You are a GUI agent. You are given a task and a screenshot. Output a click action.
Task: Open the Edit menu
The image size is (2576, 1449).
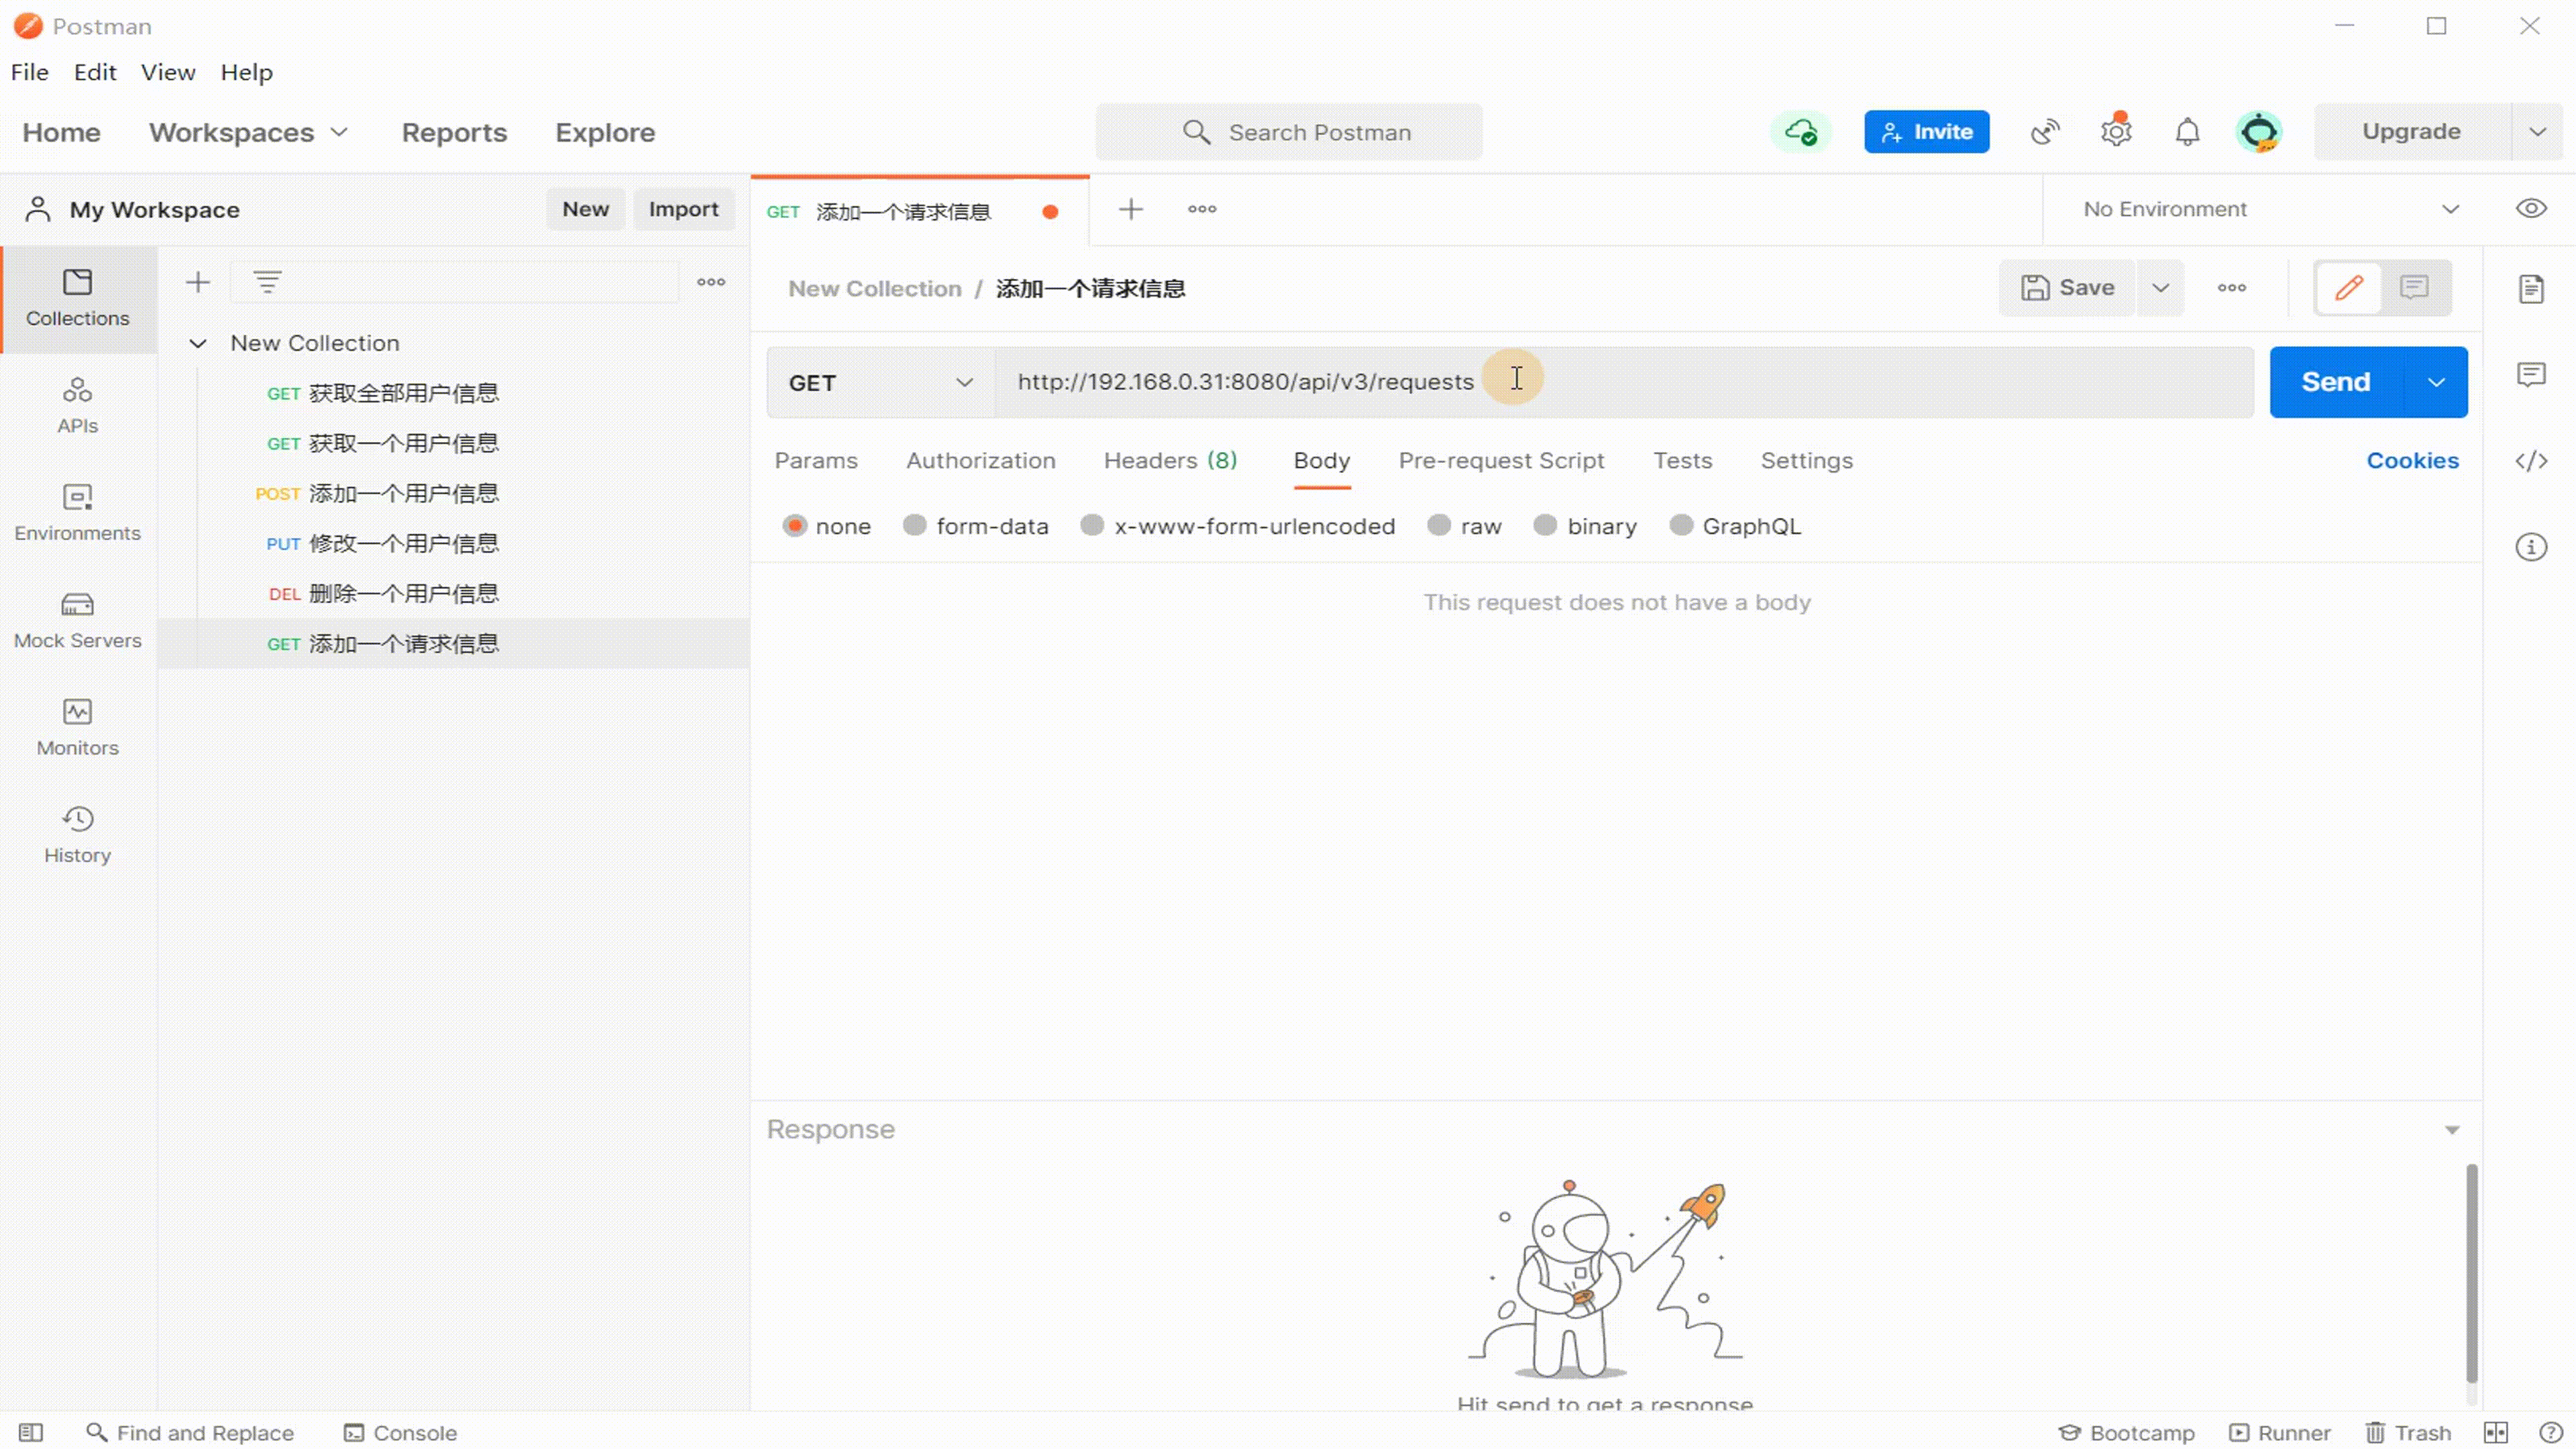pos(95,72)
